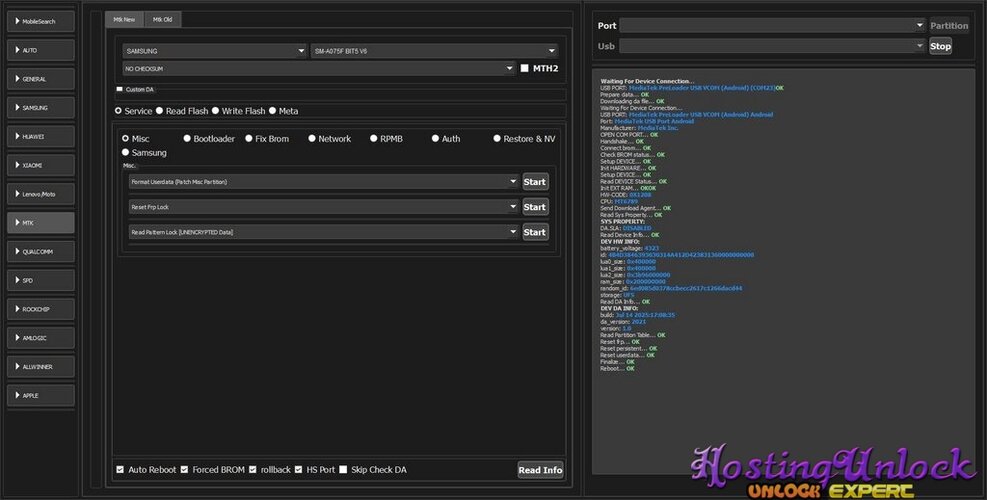
Task: Select the Fix Brom radio option
Action: [x=249, y=139]
